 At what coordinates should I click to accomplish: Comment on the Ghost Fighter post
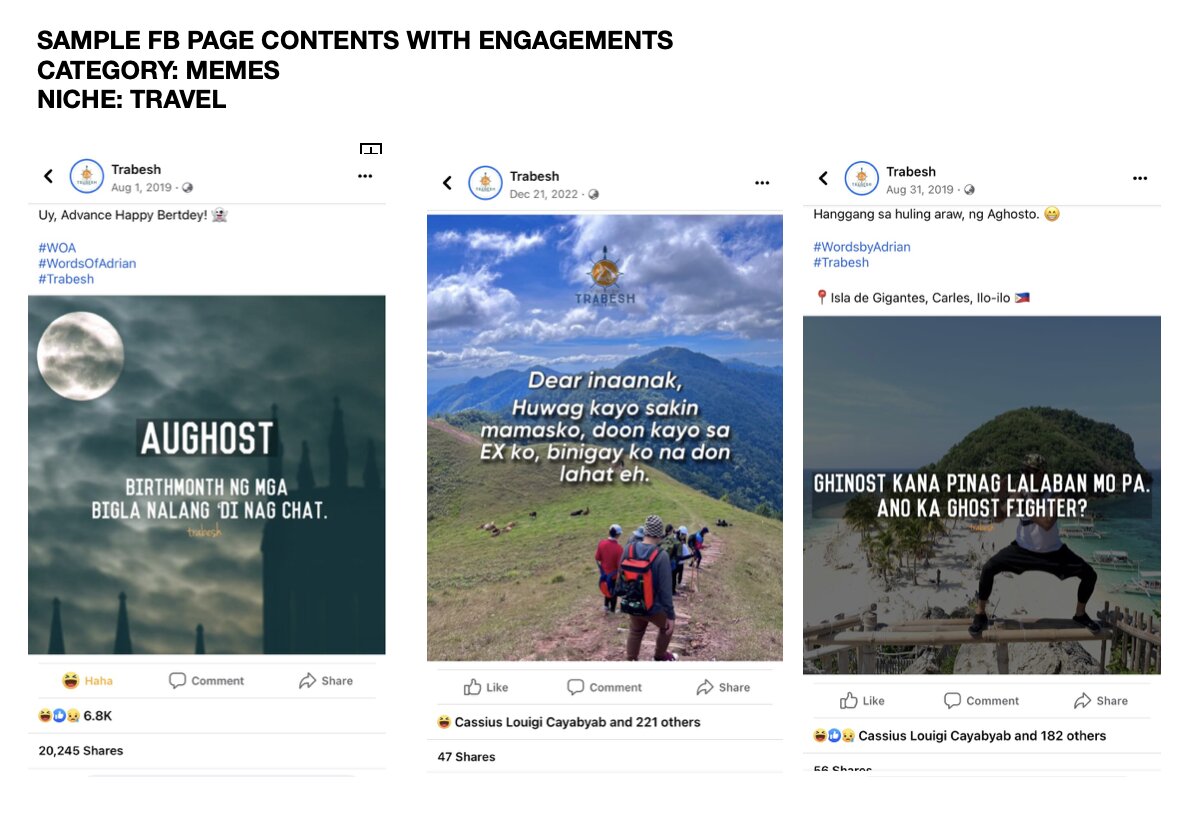pyautogui.click(x=981, y=701)
